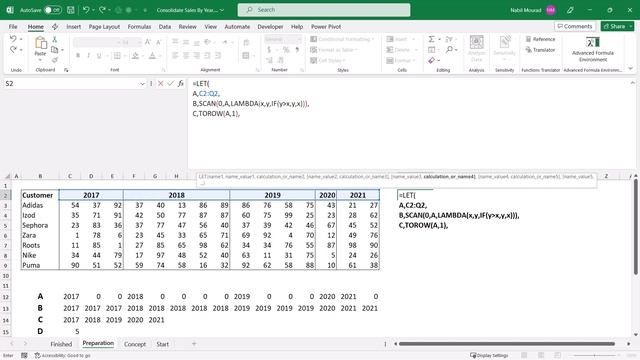
Task: Open Display Settings in status bar
Action: (x=489, y=356)
